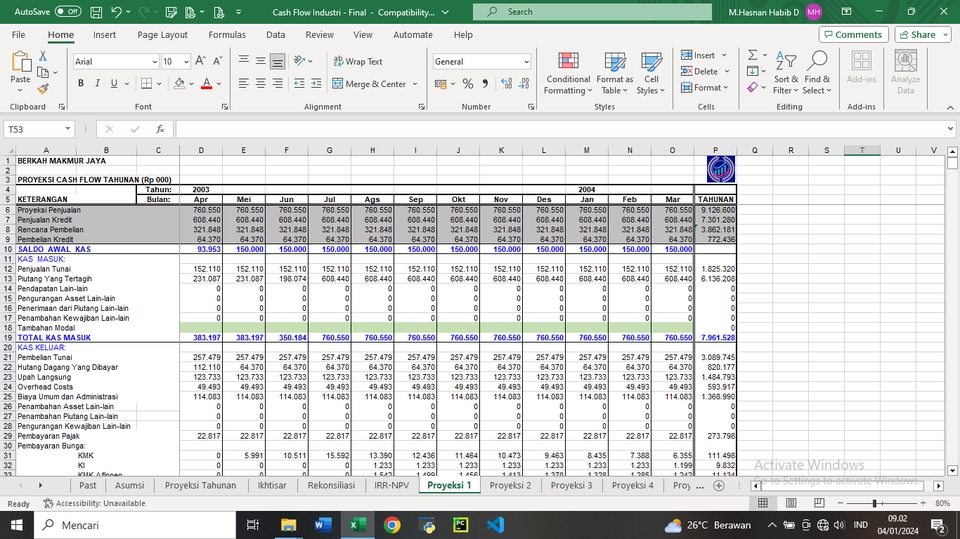Viewport: 960px width, 539px height.
Task: Toggle Underline formatting
Action: (x=114, y=83)
